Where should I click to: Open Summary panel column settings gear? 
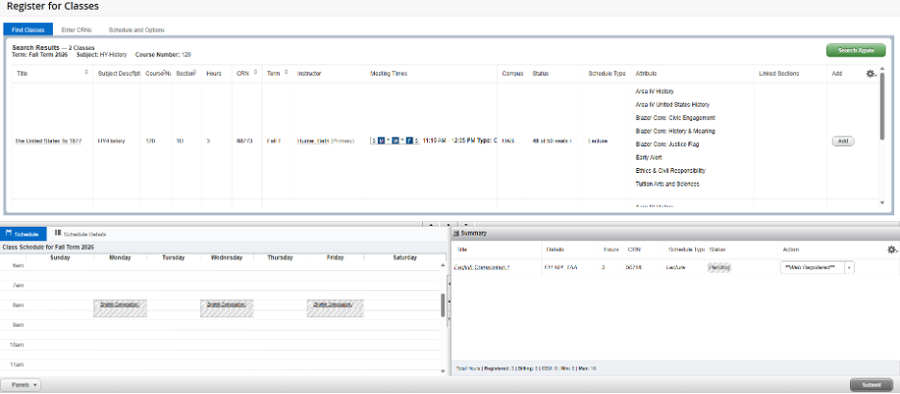(892, 250)
